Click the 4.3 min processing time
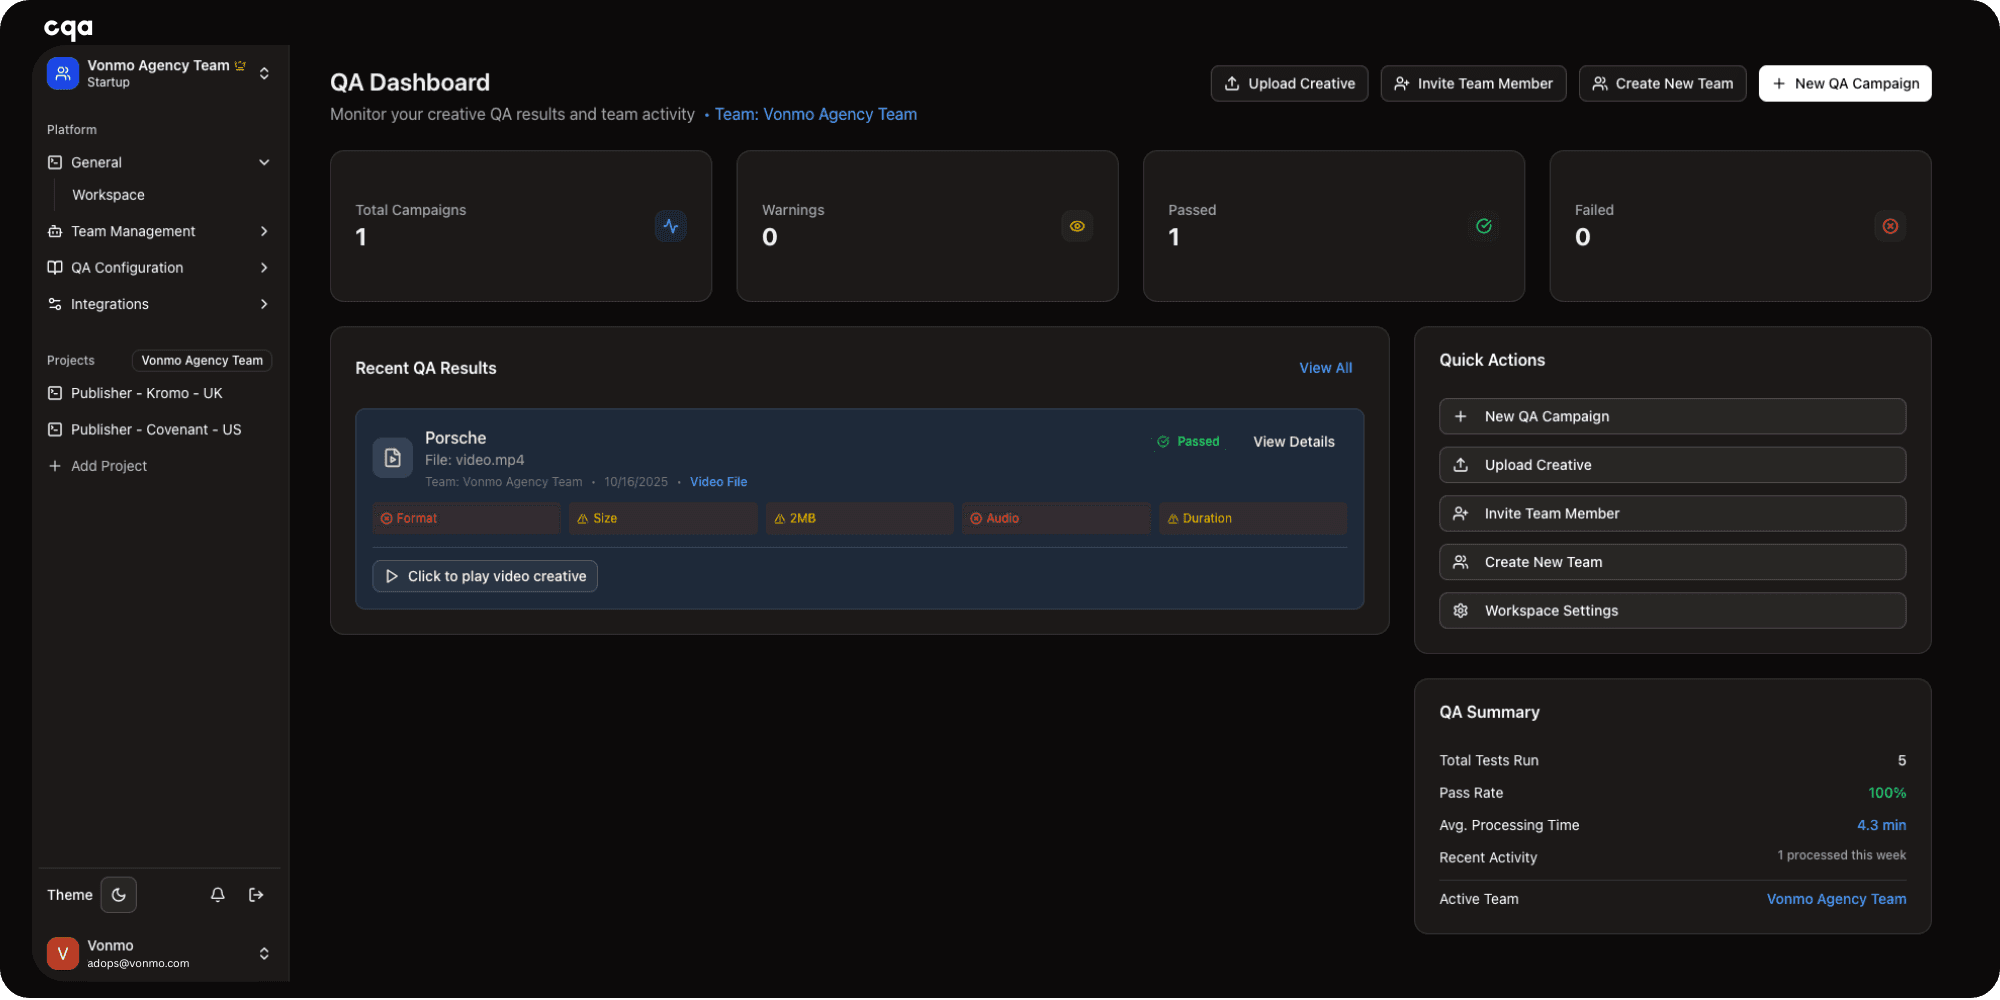Screen dimensions: 2000x1000 click(1881, 825)
